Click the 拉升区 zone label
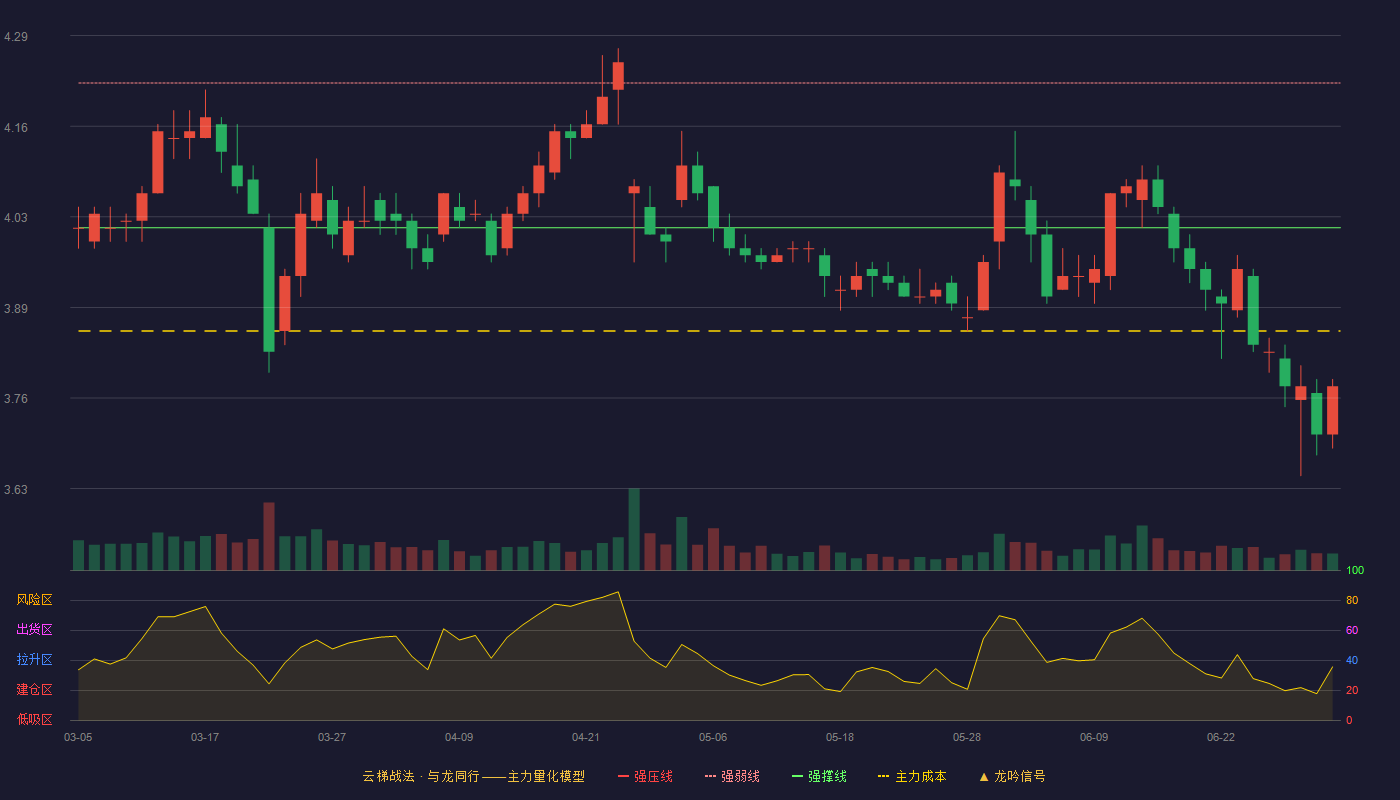The height and width of the screenshot is (800, 1400). [x=34, y=660]
